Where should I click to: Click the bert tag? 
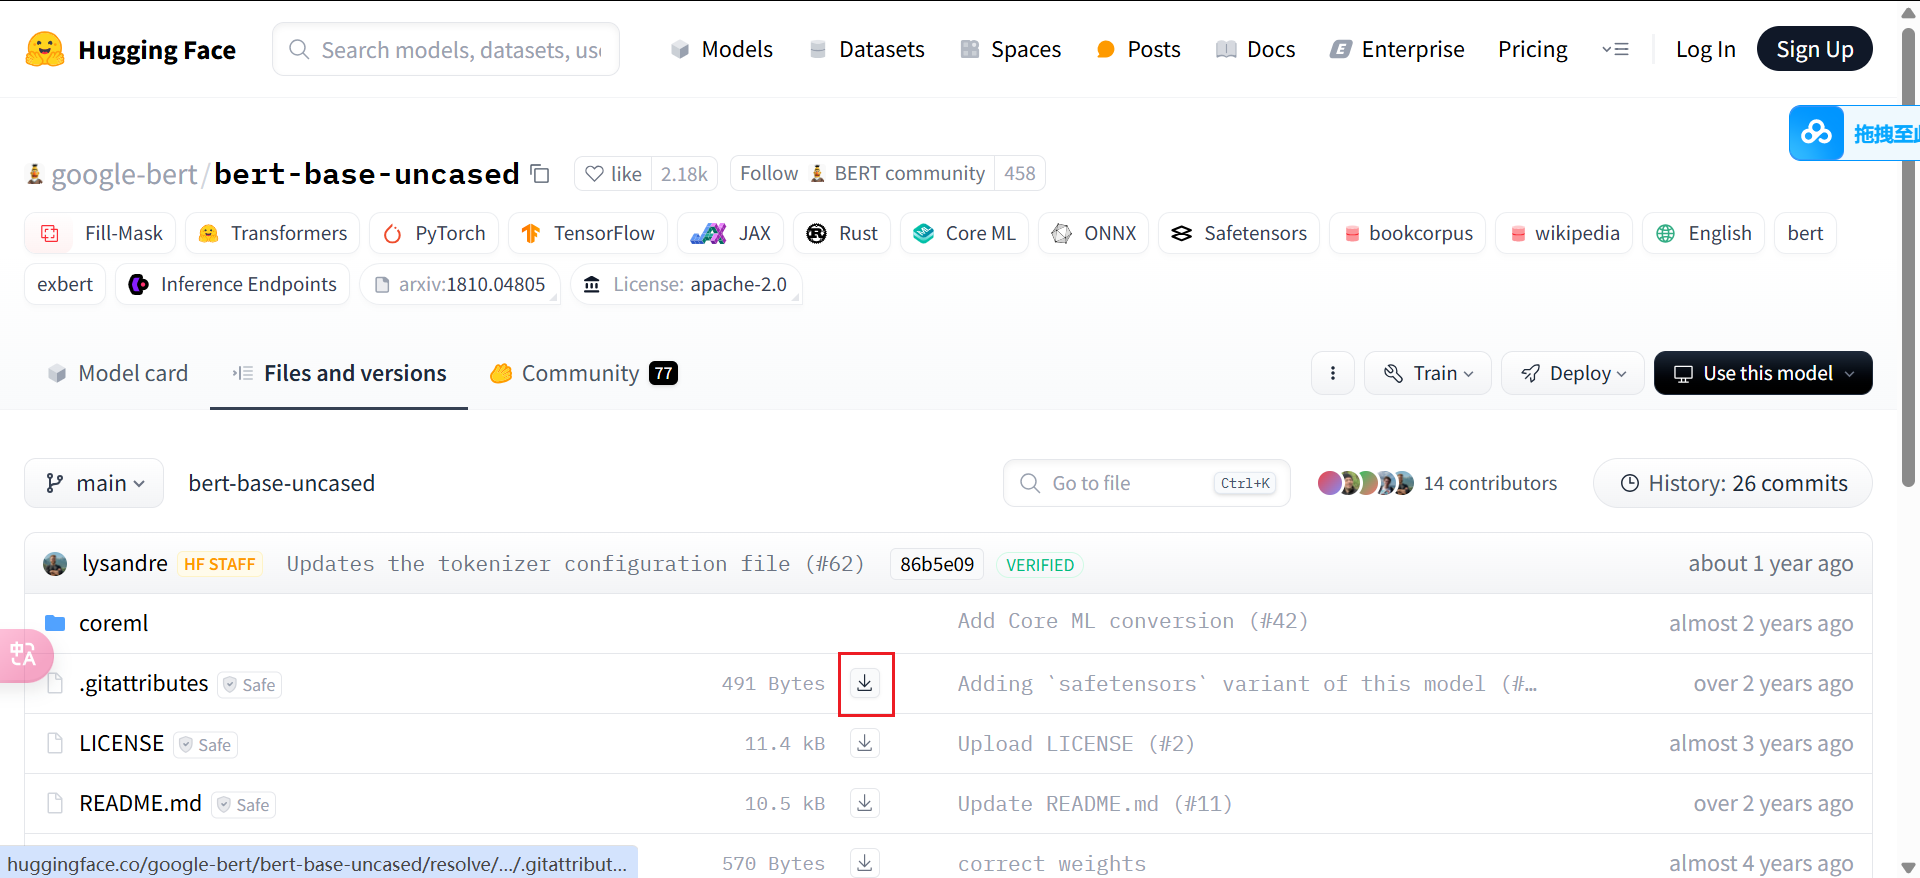pyautogui.click(x=1805, y=233)
